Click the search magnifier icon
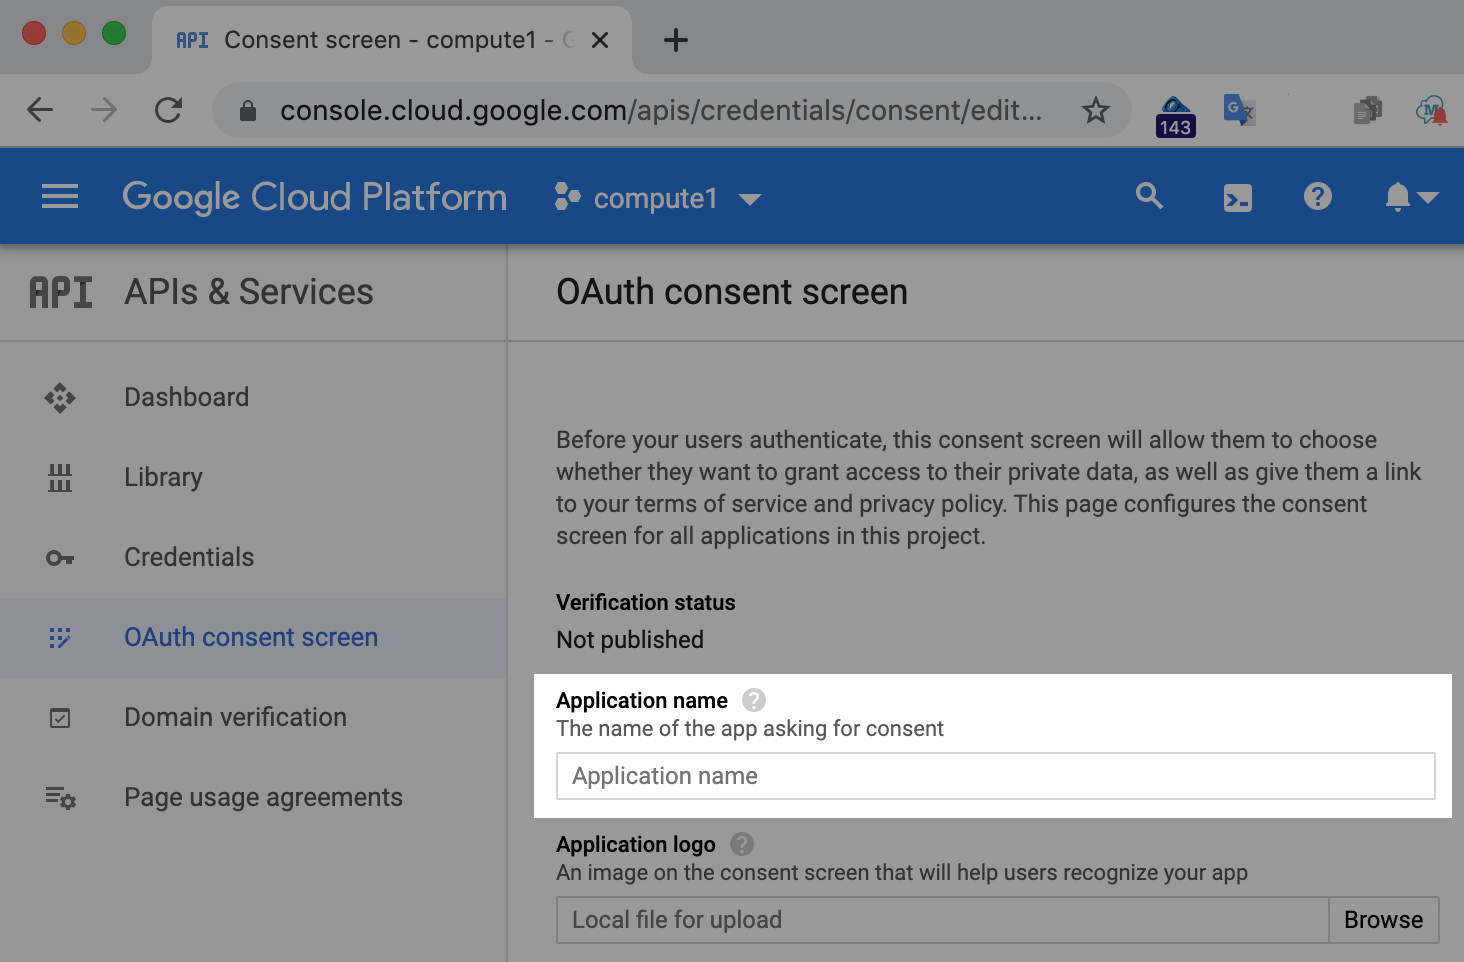 (x=1149, y=197)
